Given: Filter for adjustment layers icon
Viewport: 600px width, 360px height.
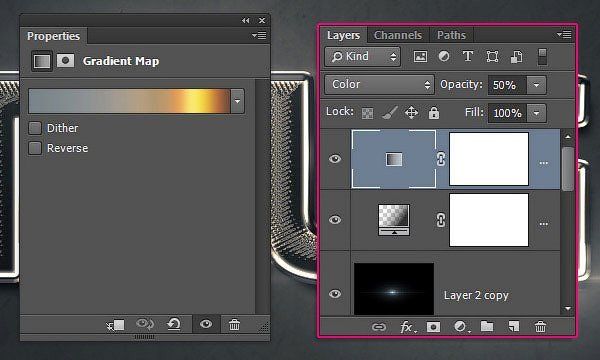Looking at the screenshot, I should [x=444, y=57].
